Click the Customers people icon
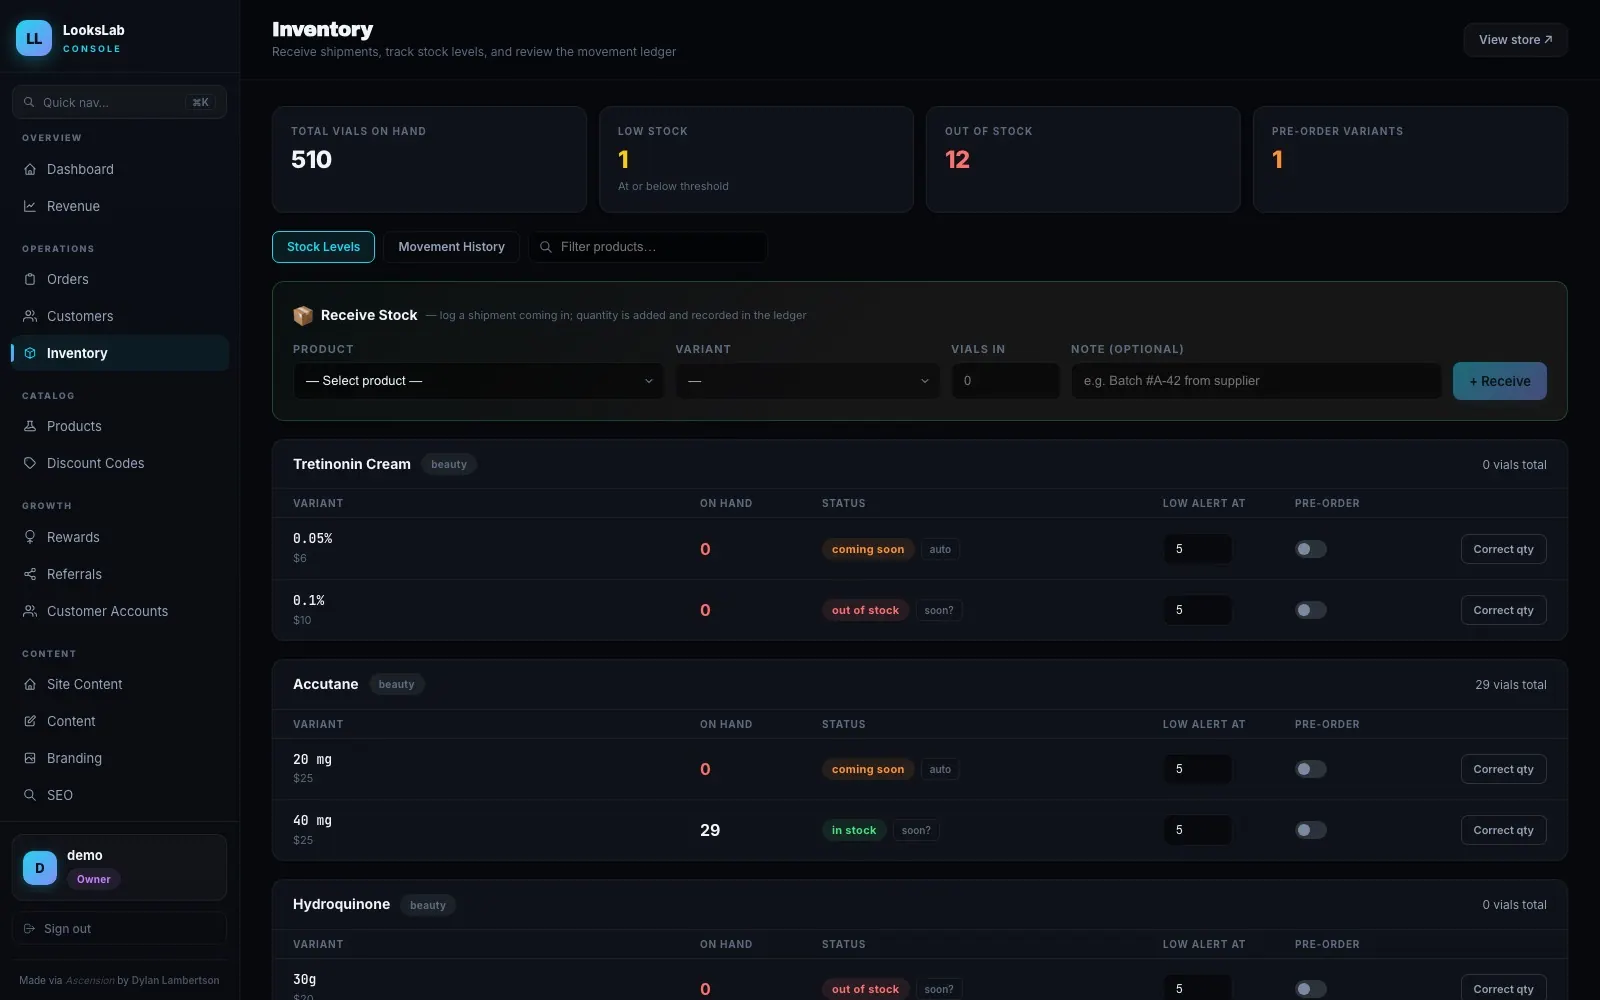The image size is (1600, 1000). point(30,316)
